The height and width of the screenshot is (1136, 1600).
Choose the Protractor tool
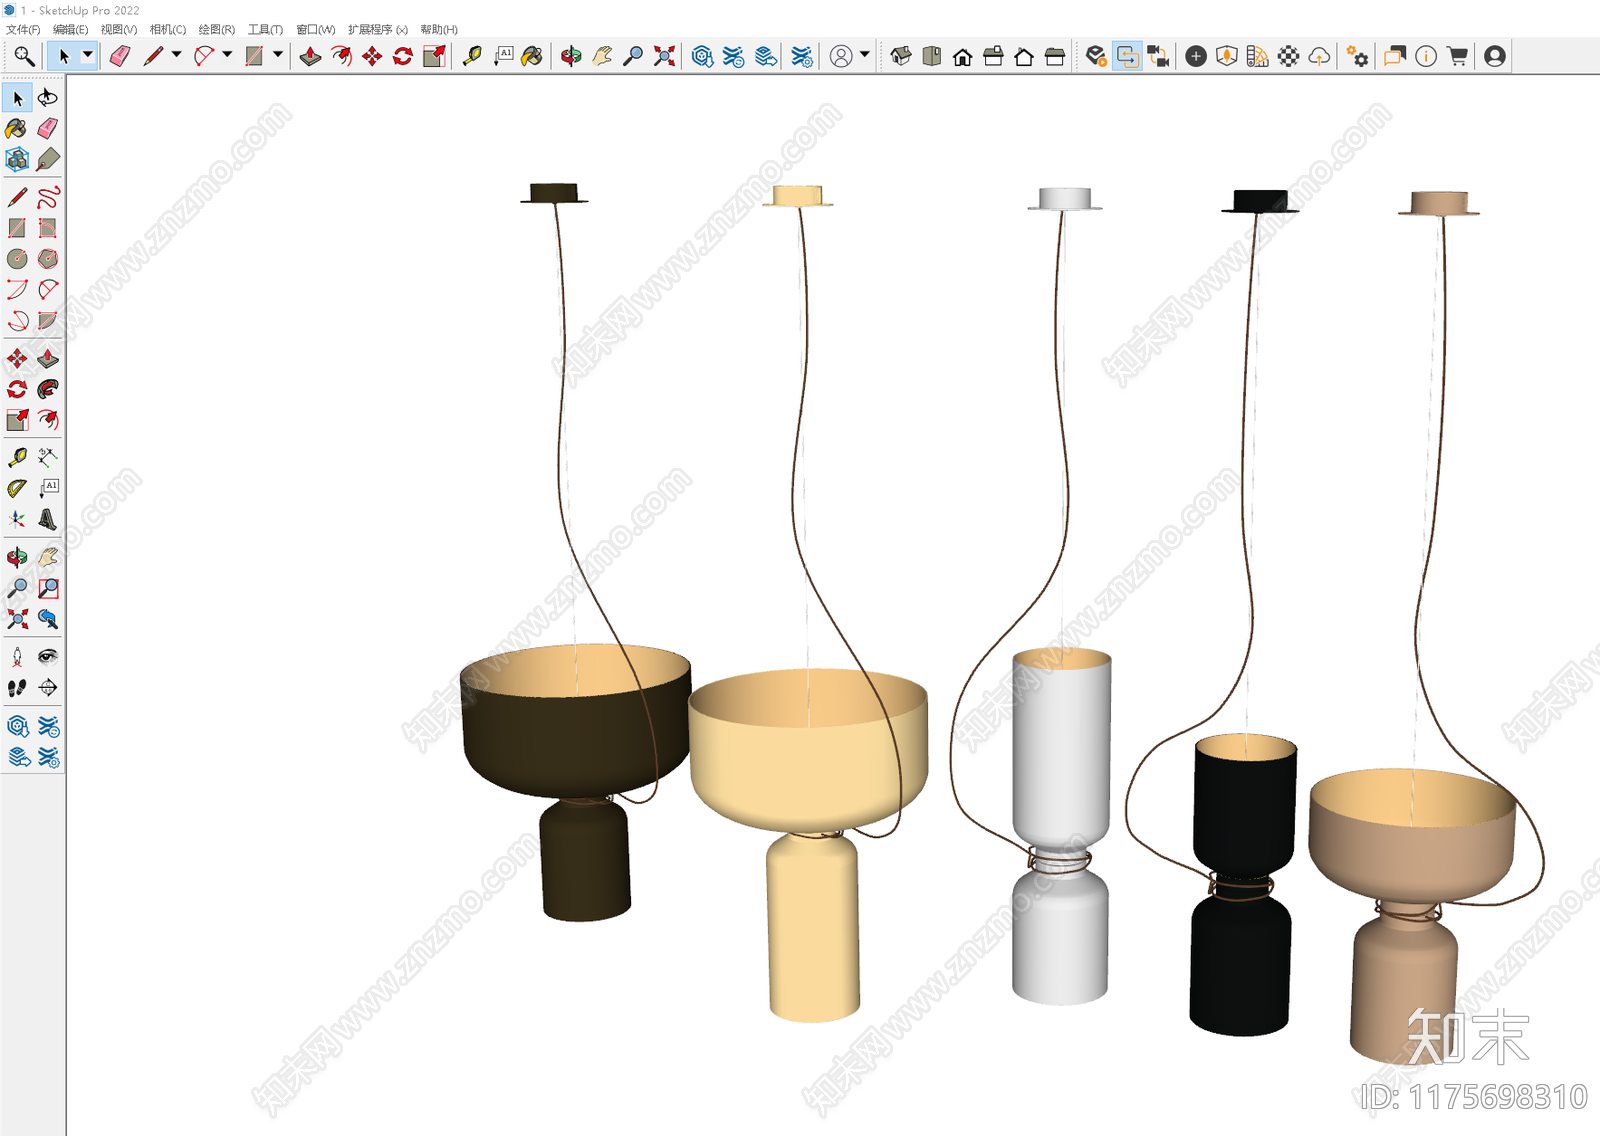pyautogui.click(x=17, y=489)
